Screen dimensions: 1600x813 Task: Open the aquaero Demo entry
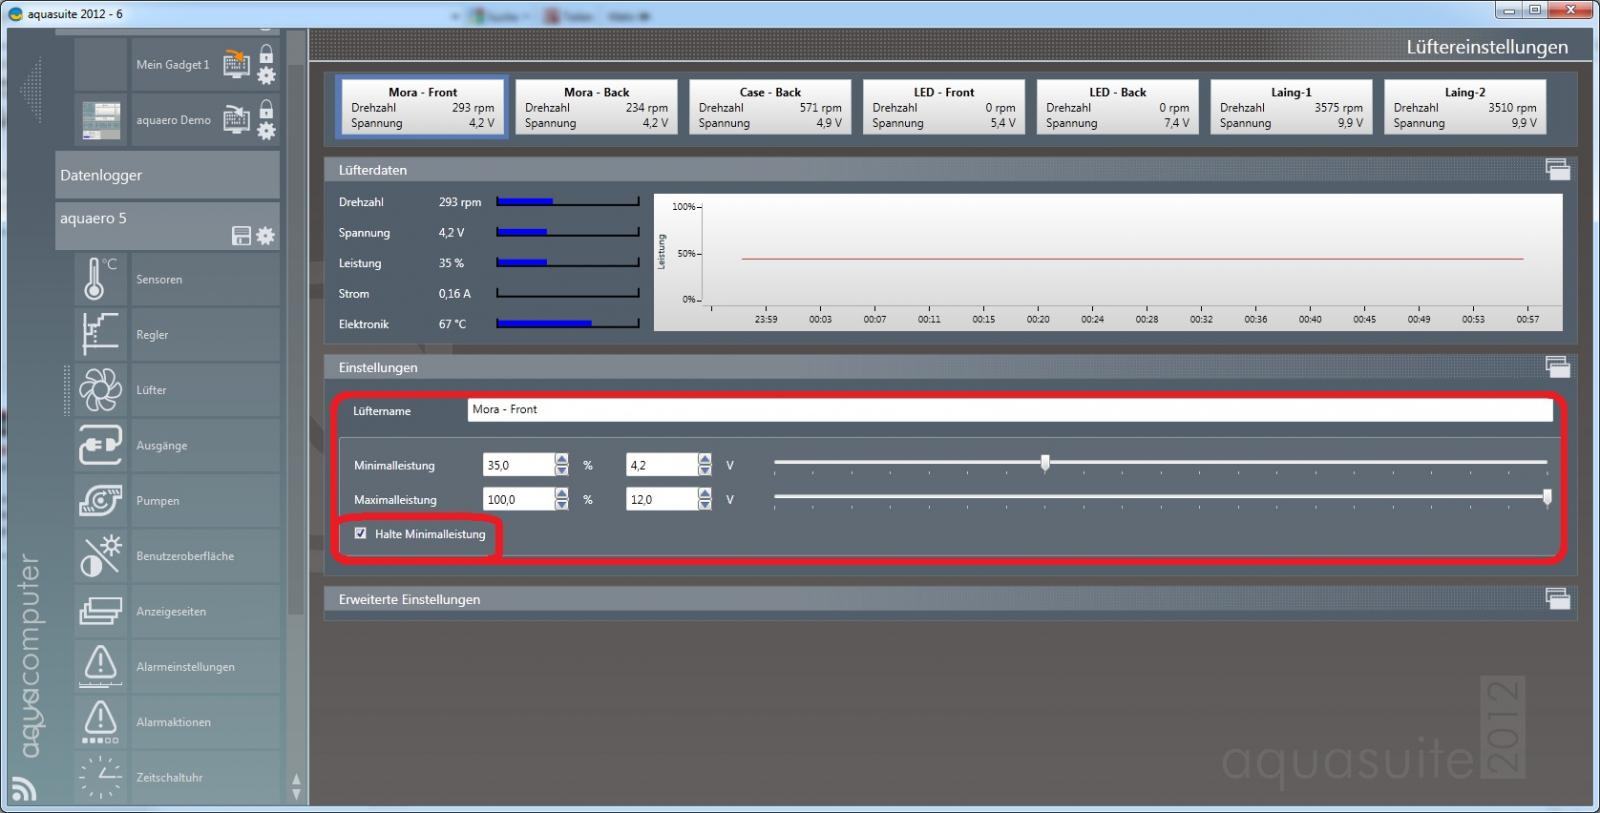[x=173, y=120]
